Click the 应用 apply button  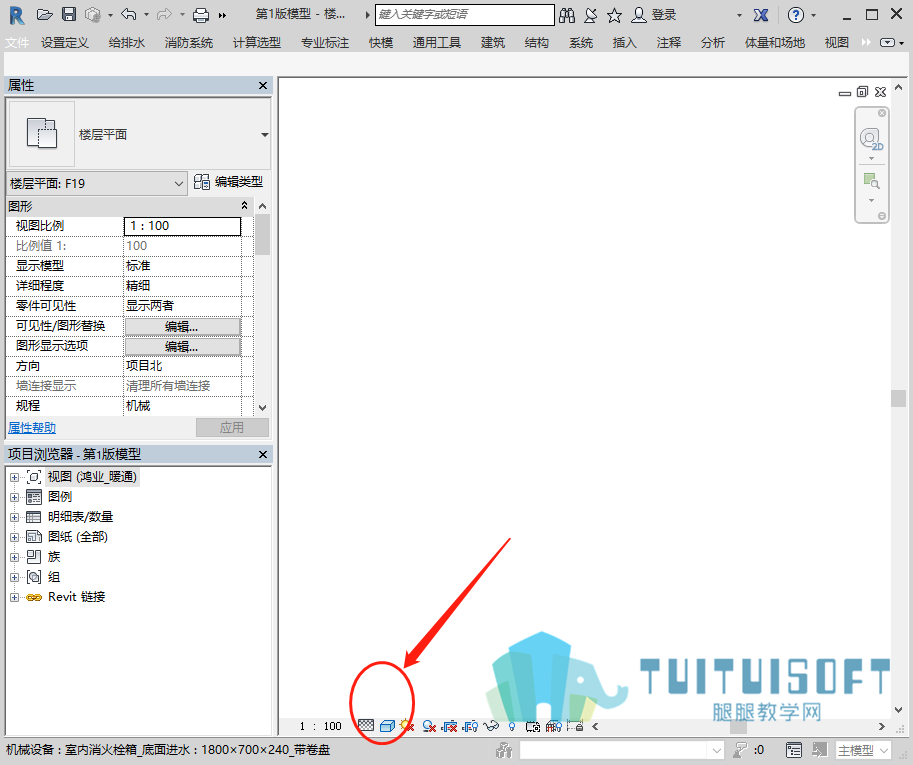pyautogui.click(x=232, y=428)
